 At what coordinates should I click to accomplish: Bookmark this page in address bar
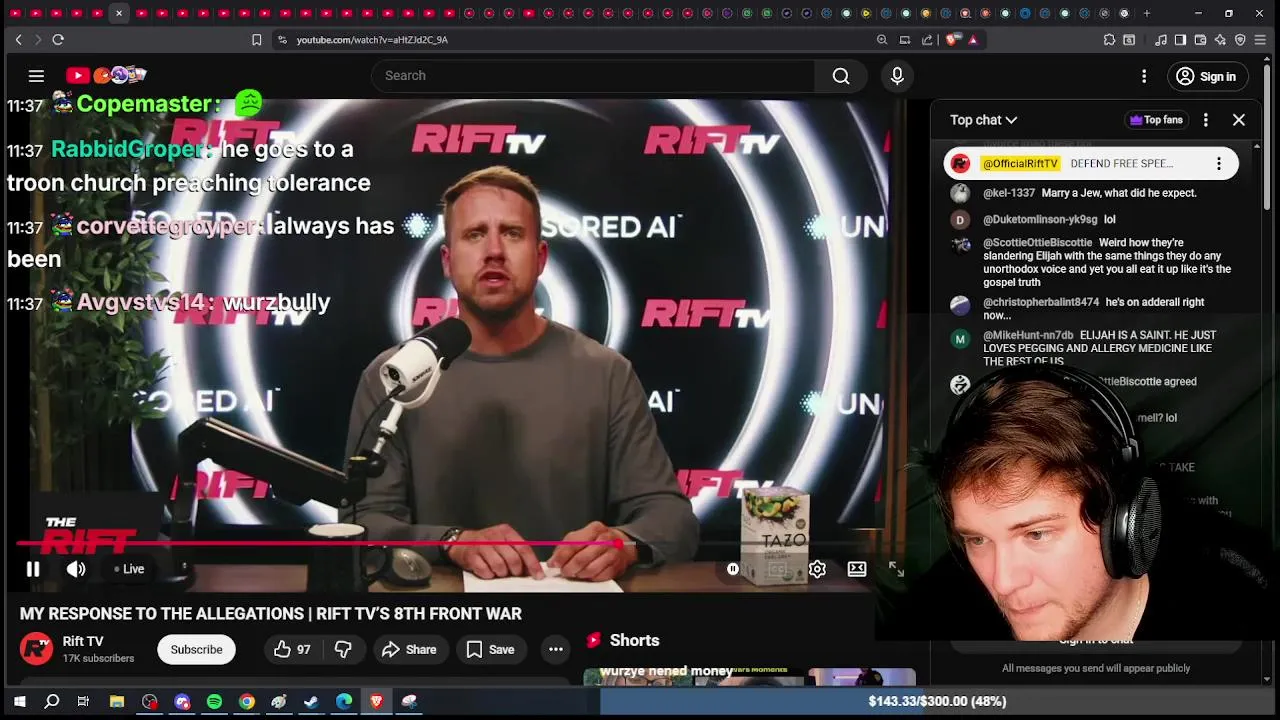click(x=256, y=40)
